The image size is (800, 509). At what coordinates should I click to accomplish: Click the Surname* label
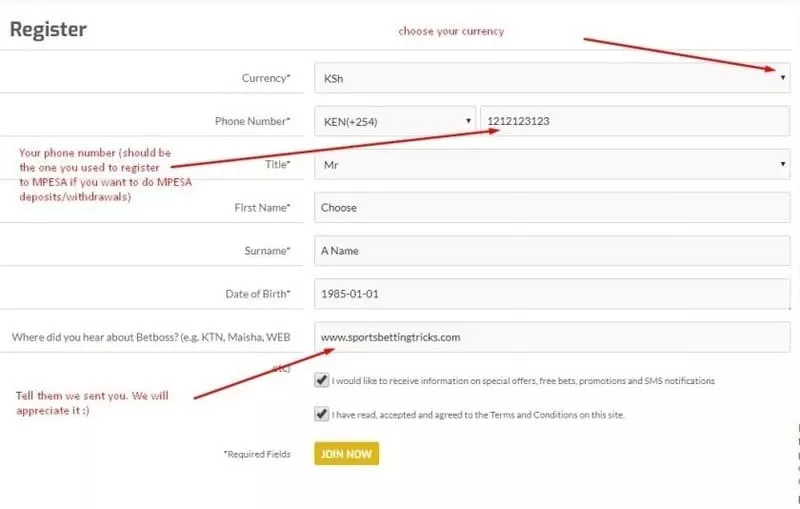pyautogui.click(x=267, y=250)
